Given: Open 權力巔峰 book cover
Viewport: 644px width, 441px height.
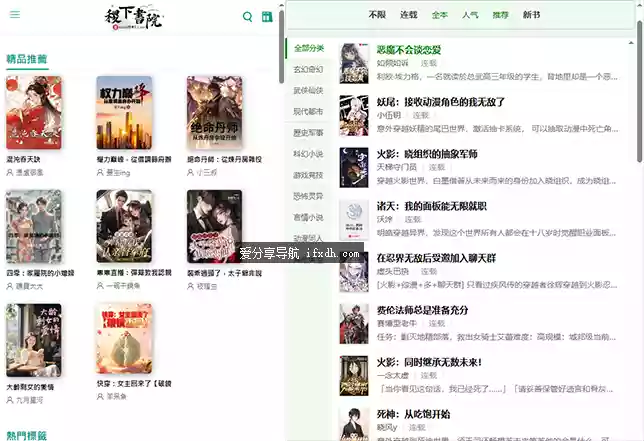Looking at the screenshot, I should [x=124, y=113].
